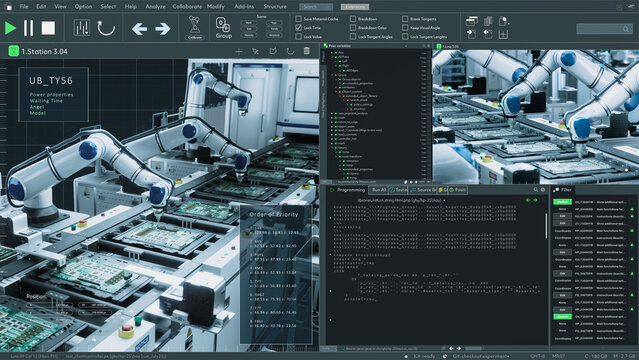Open the Add-Ins menu

(244, 7)
